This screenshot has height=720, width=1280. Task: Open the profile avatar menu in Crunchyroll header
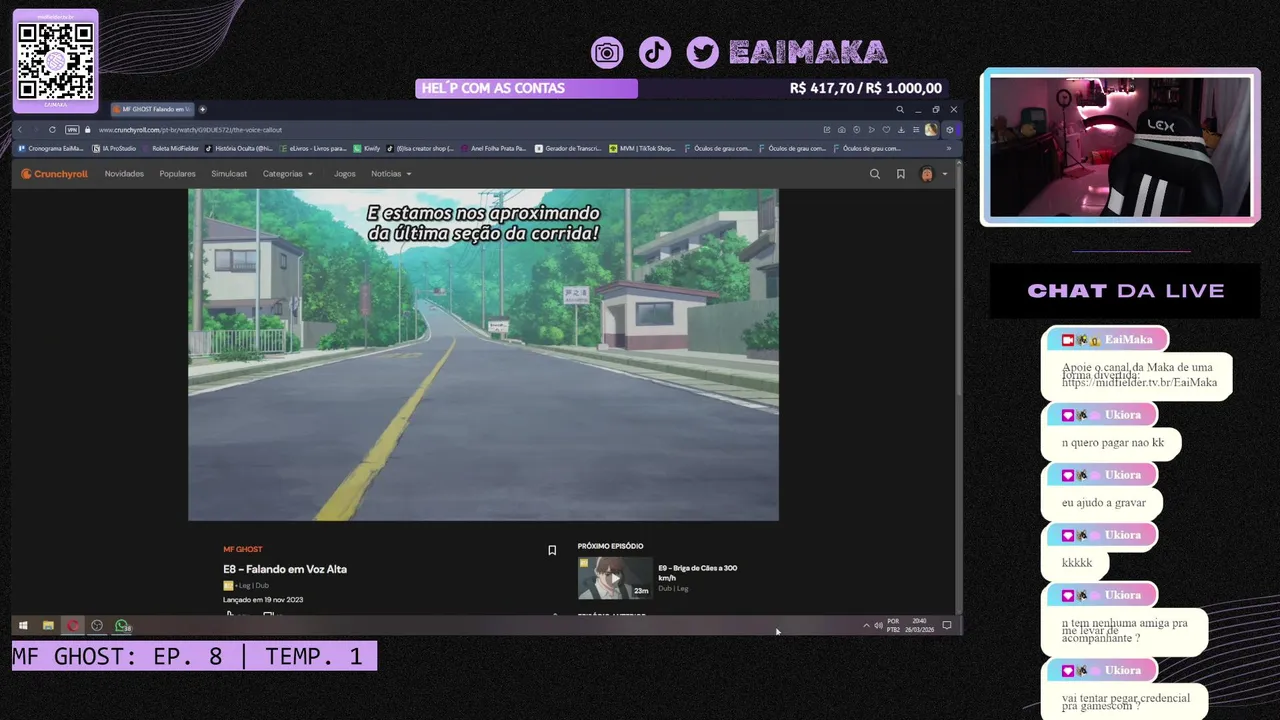tap(933, 174)
